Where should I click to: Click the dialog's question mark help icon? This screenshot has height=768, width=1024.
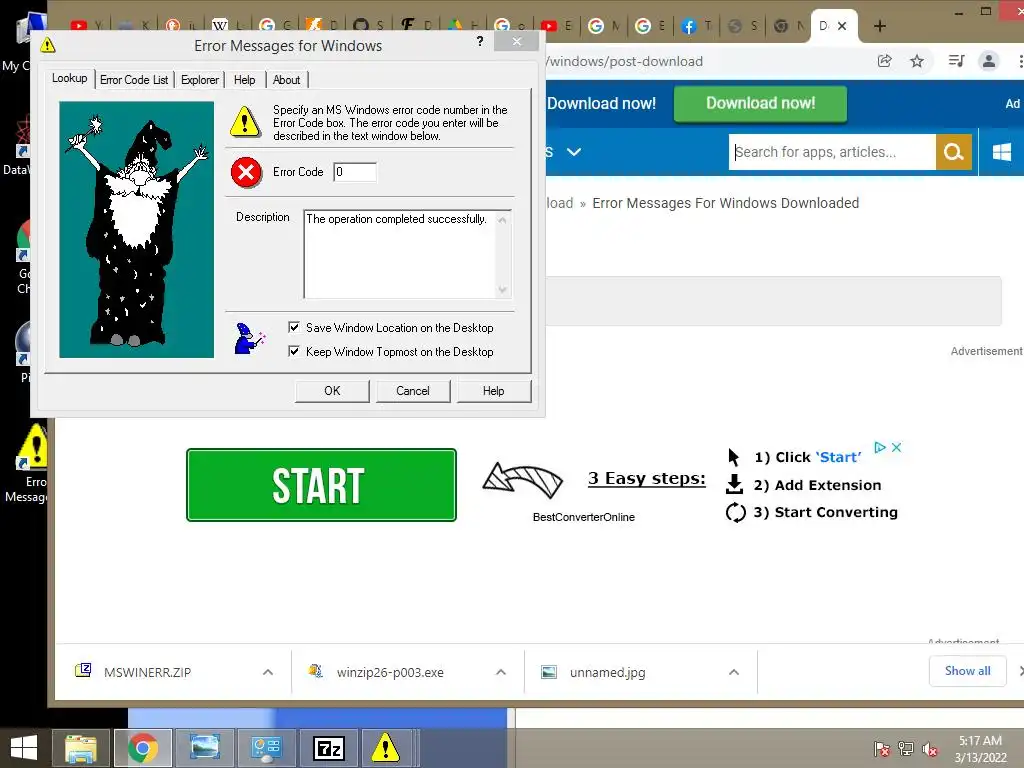pyautogui.click(x=480, y=41)
